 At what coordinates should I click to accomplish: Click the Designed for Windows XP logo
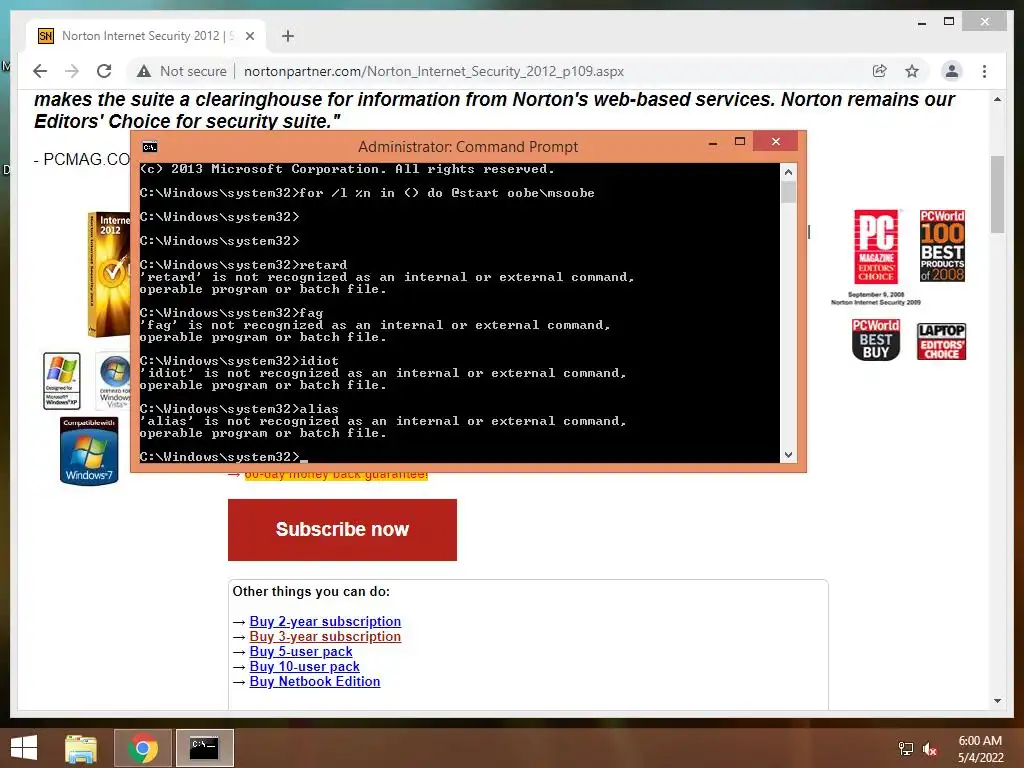pyautogui.click(x=62, y=381)
